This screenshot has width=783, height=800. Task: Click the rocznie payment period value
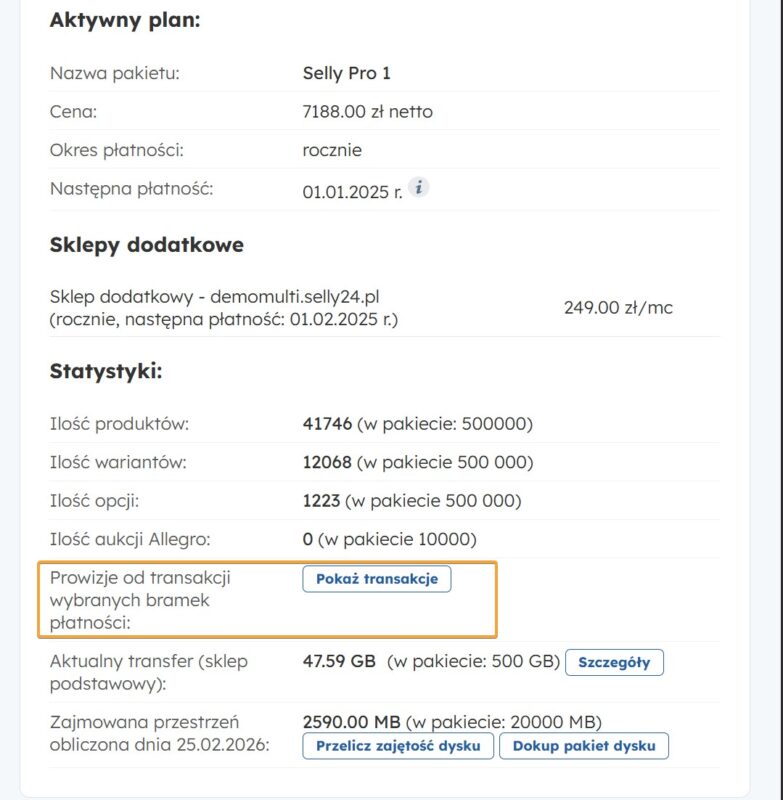click(332, 150)
